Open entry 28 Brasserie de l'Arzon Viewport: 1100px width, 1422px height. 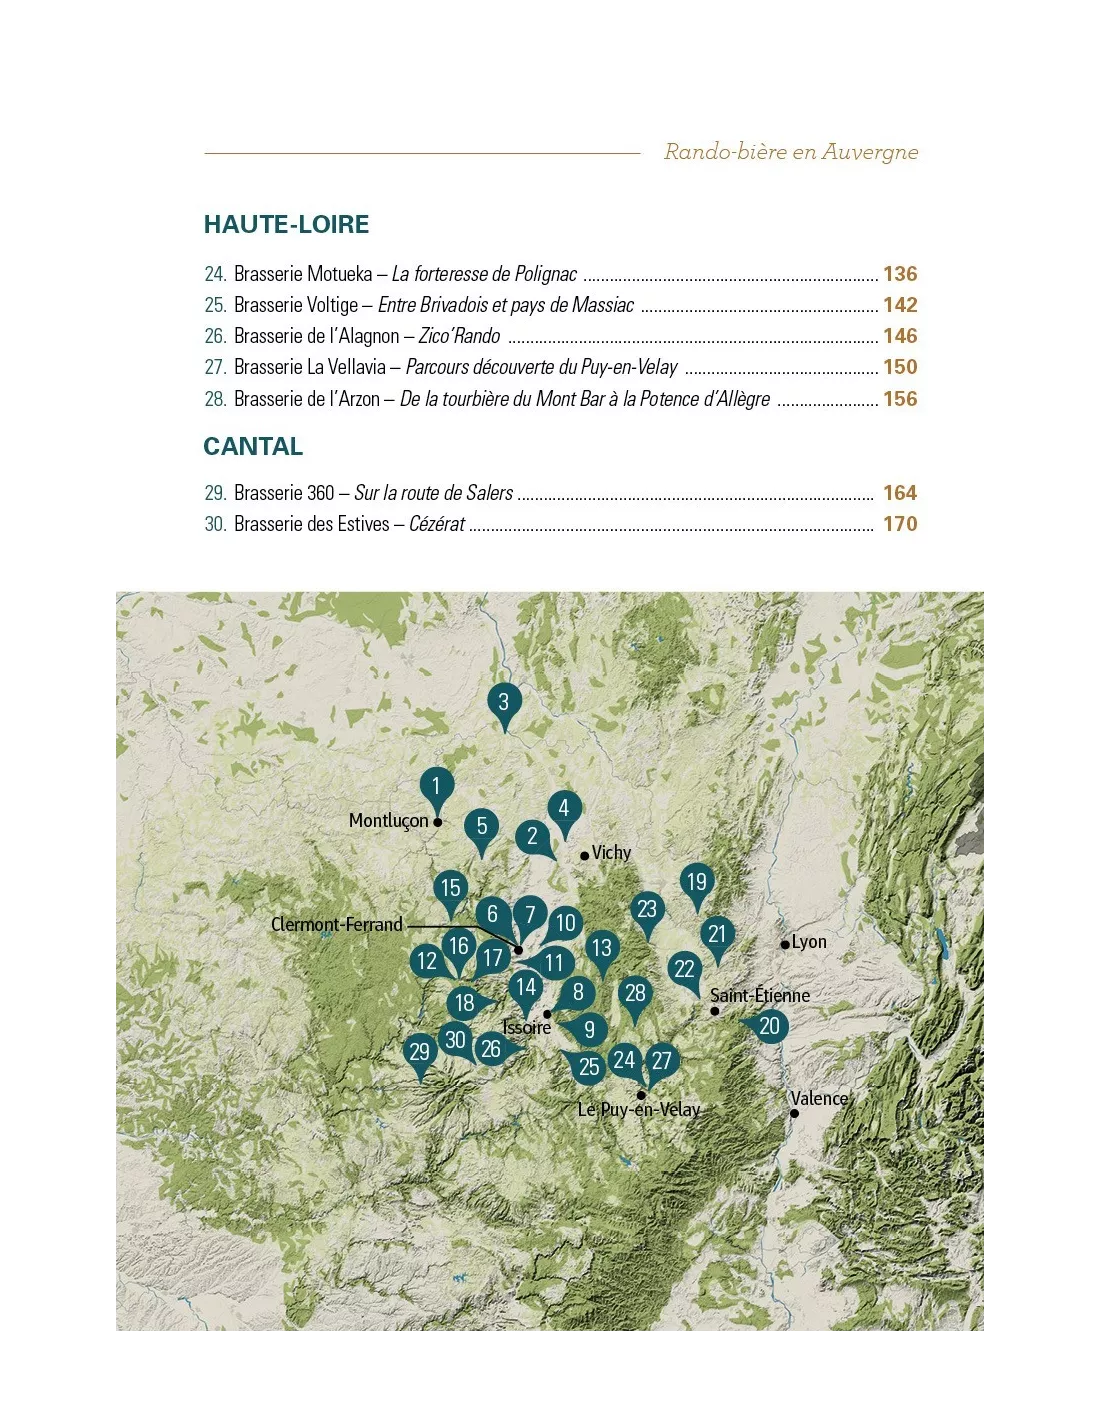coord(560,399)
